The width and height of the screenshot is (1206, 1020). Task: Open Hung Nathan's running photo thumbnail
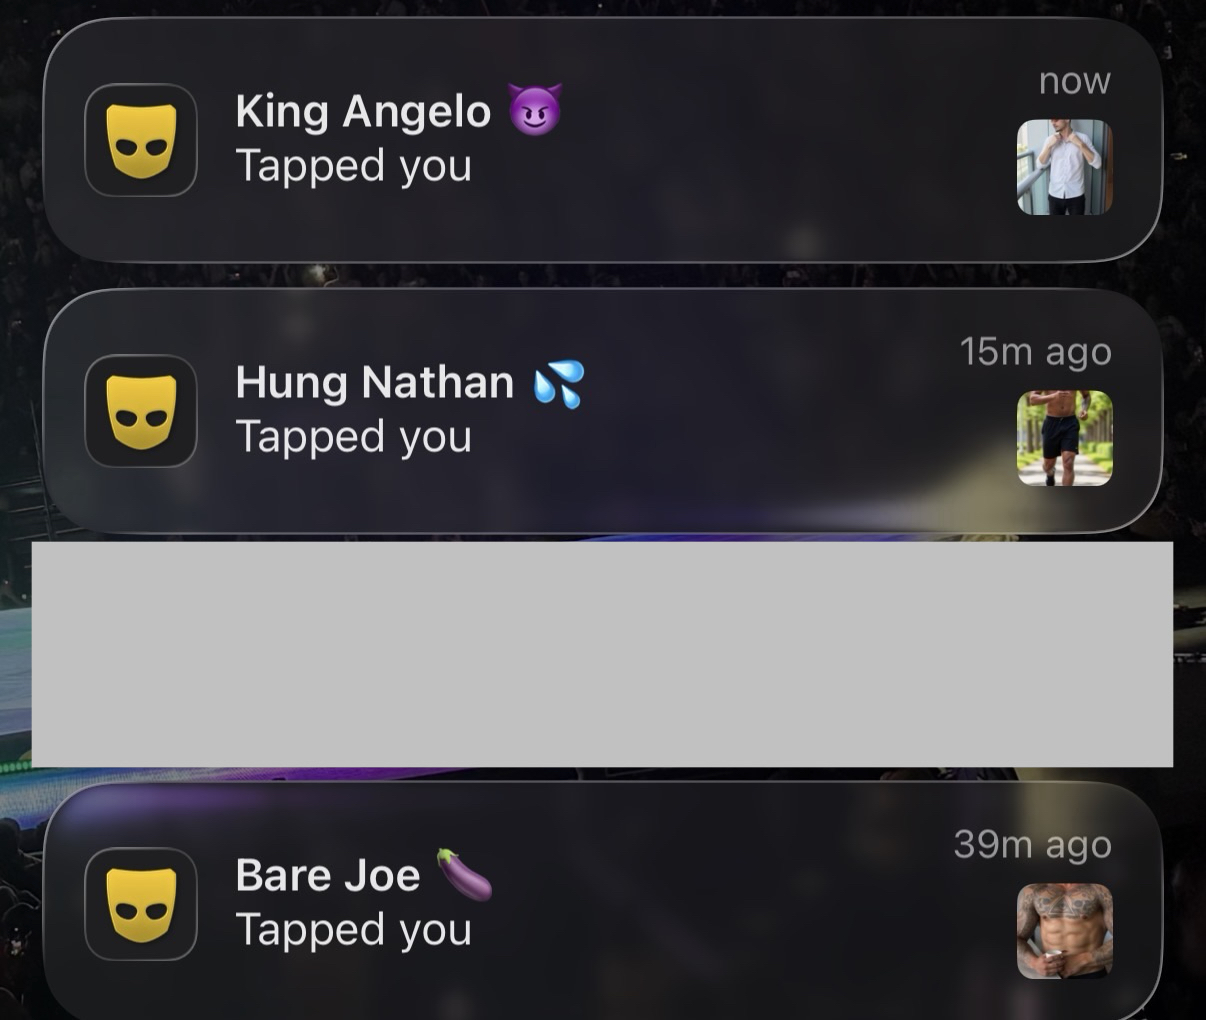click(x=1065, y=438)
